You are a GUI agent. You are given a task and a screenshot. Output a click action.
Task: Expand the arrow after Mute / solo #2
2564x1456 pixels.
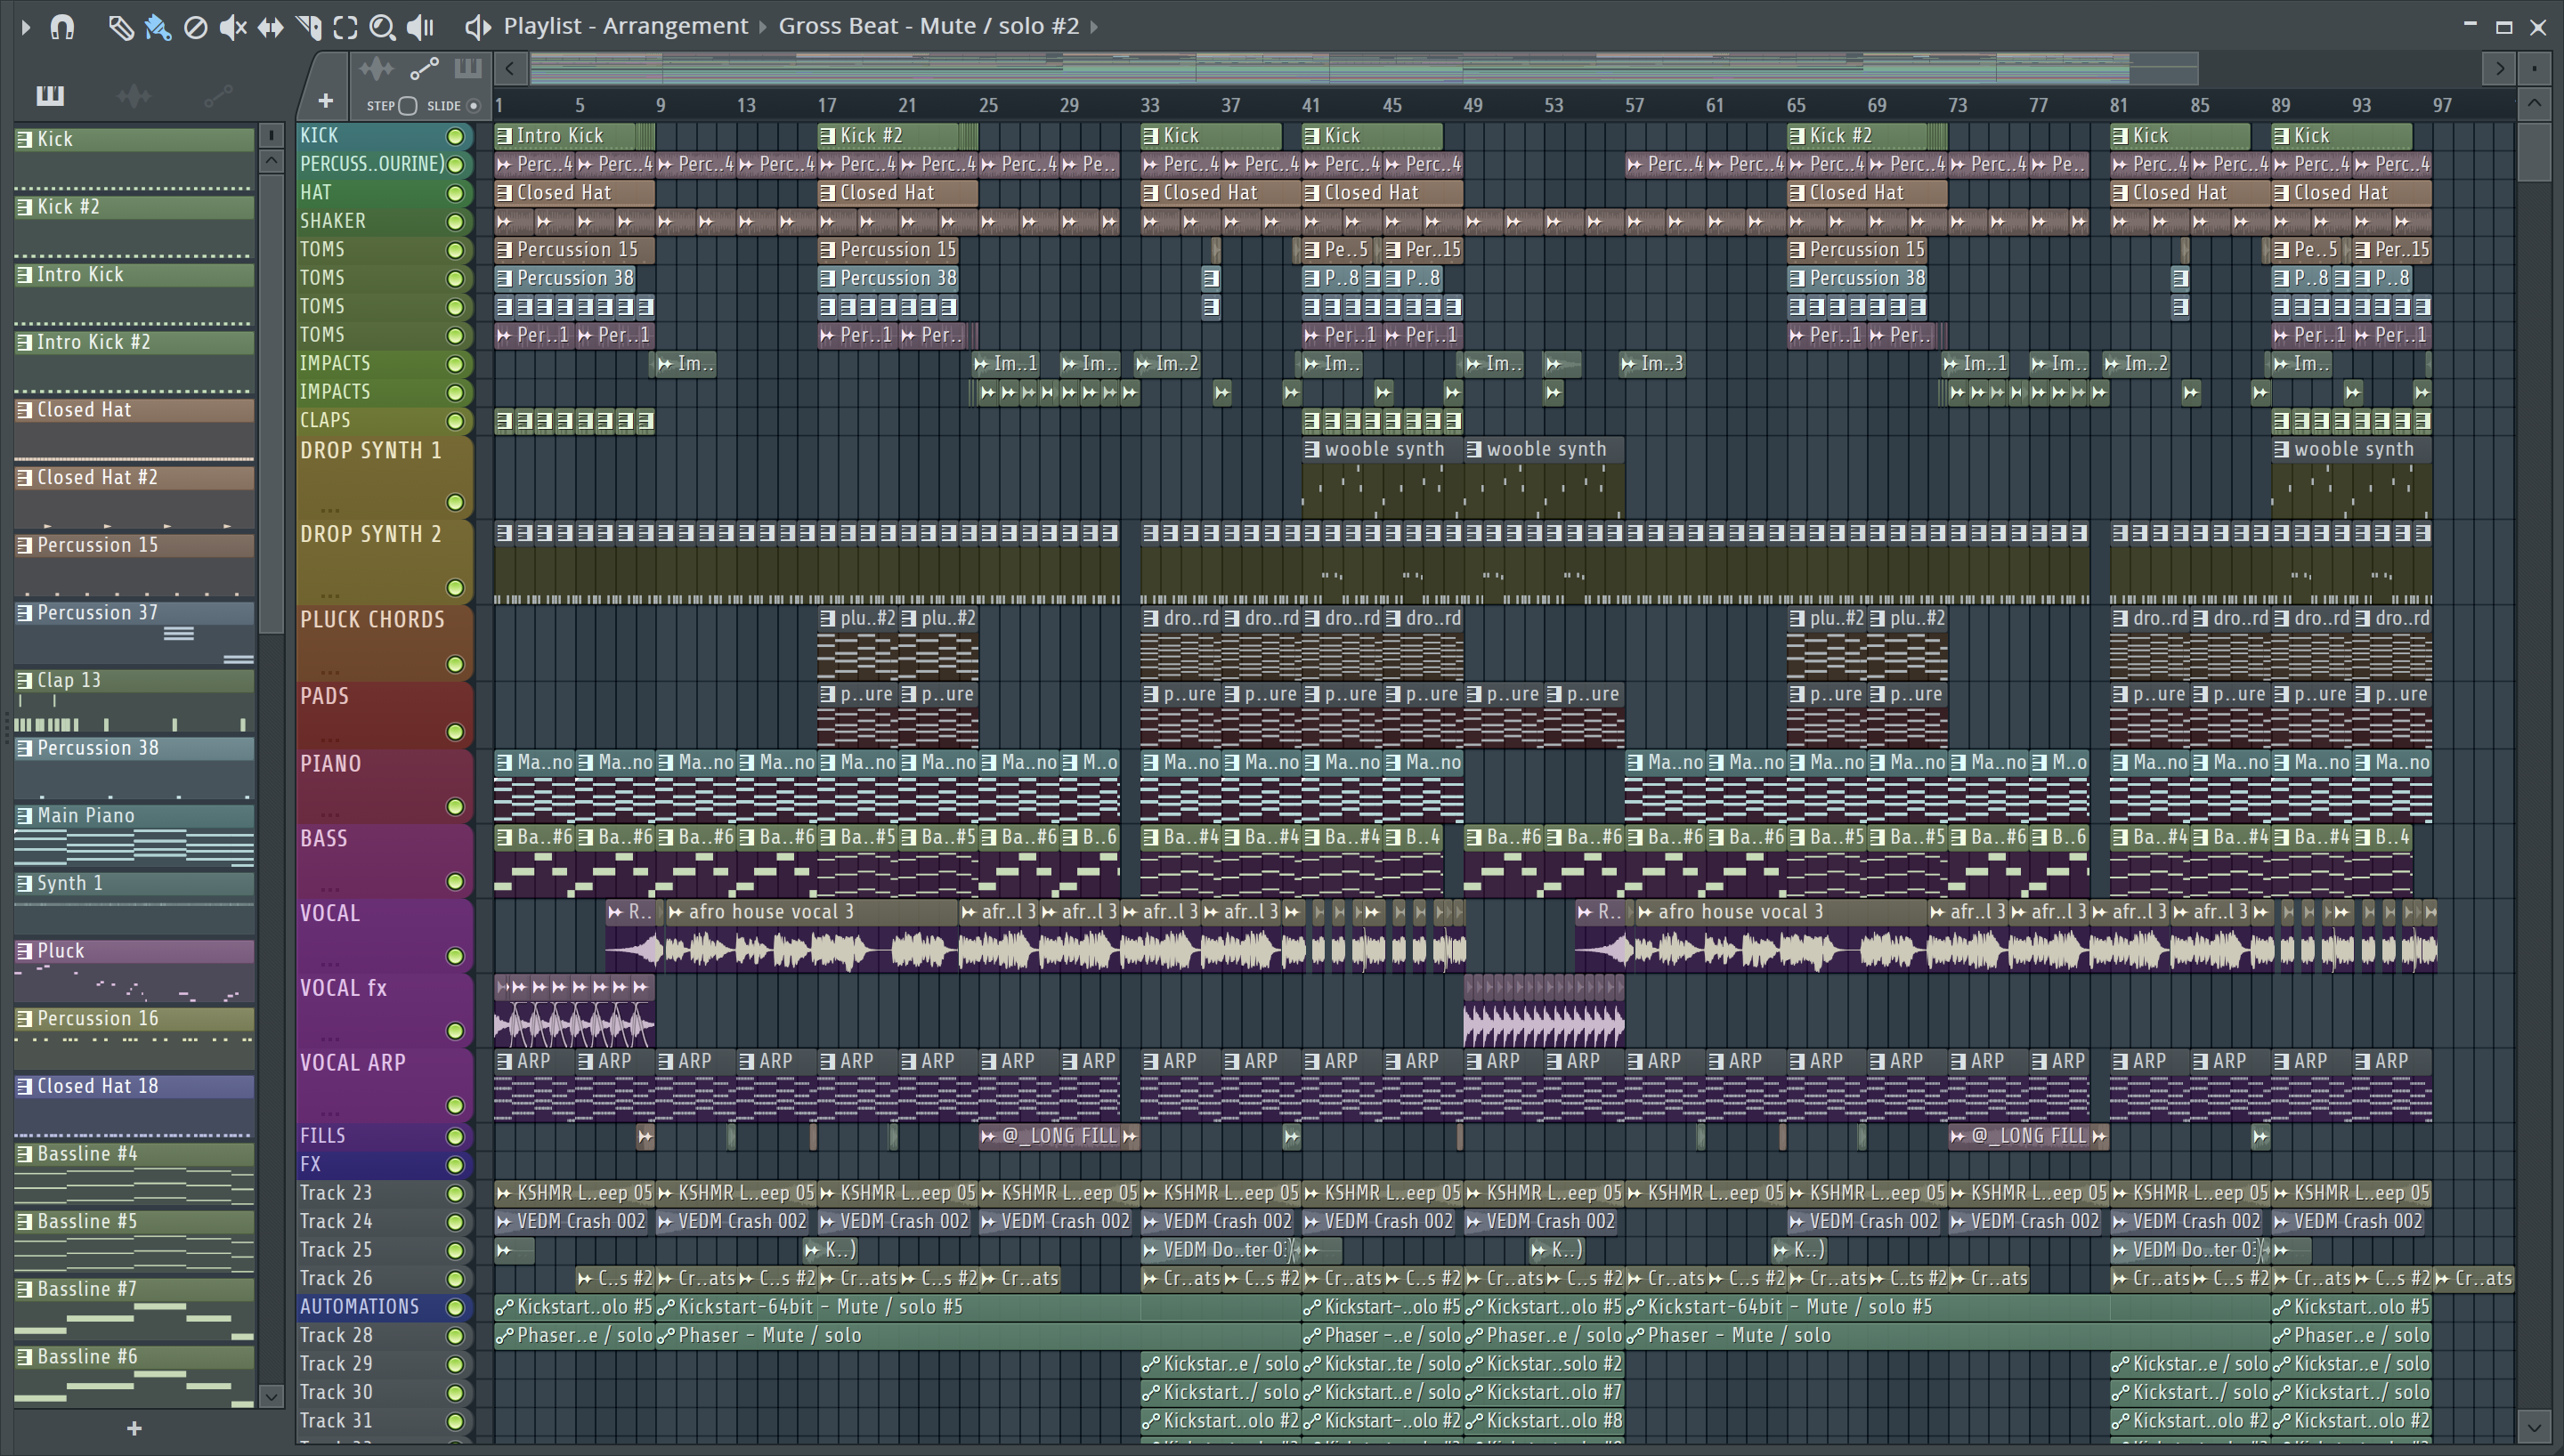[1094, 27]
